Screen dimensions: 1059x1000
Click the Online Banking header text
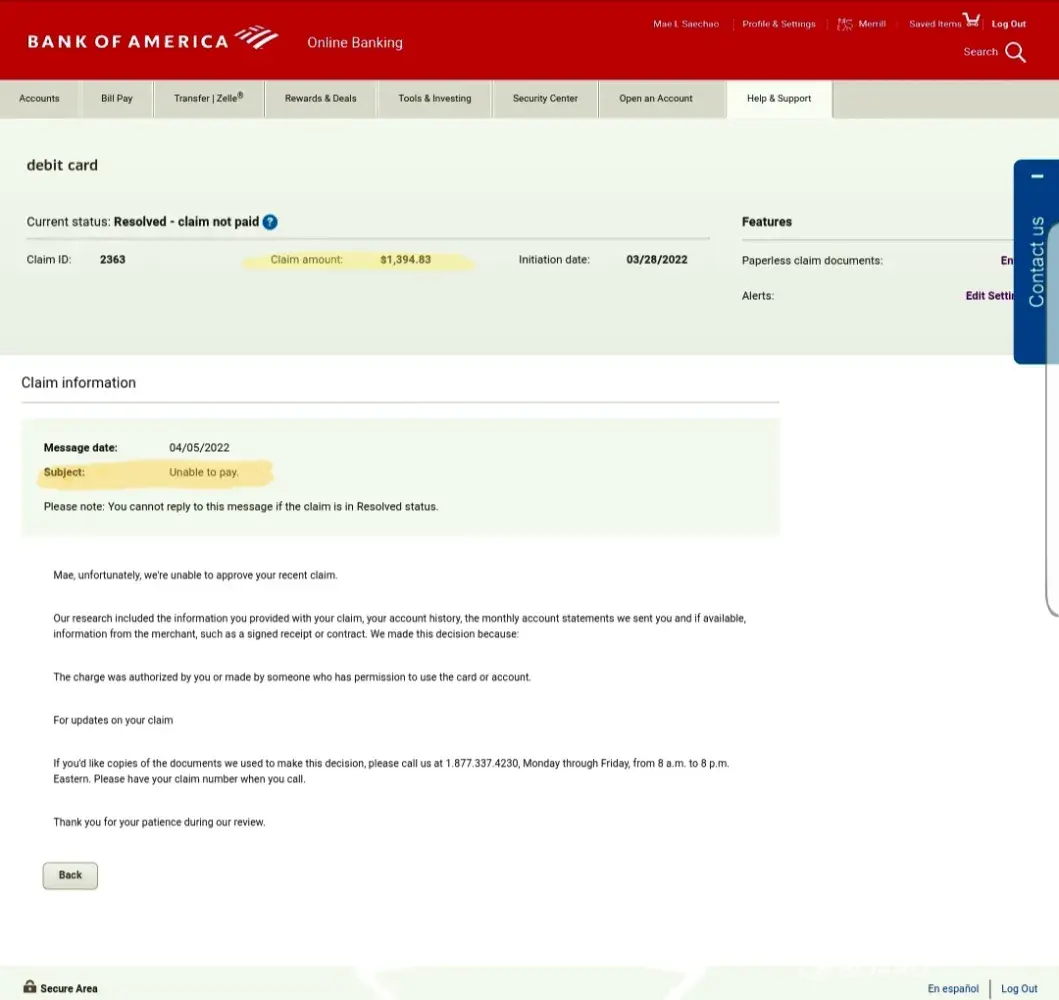click(x=355, y=43)
